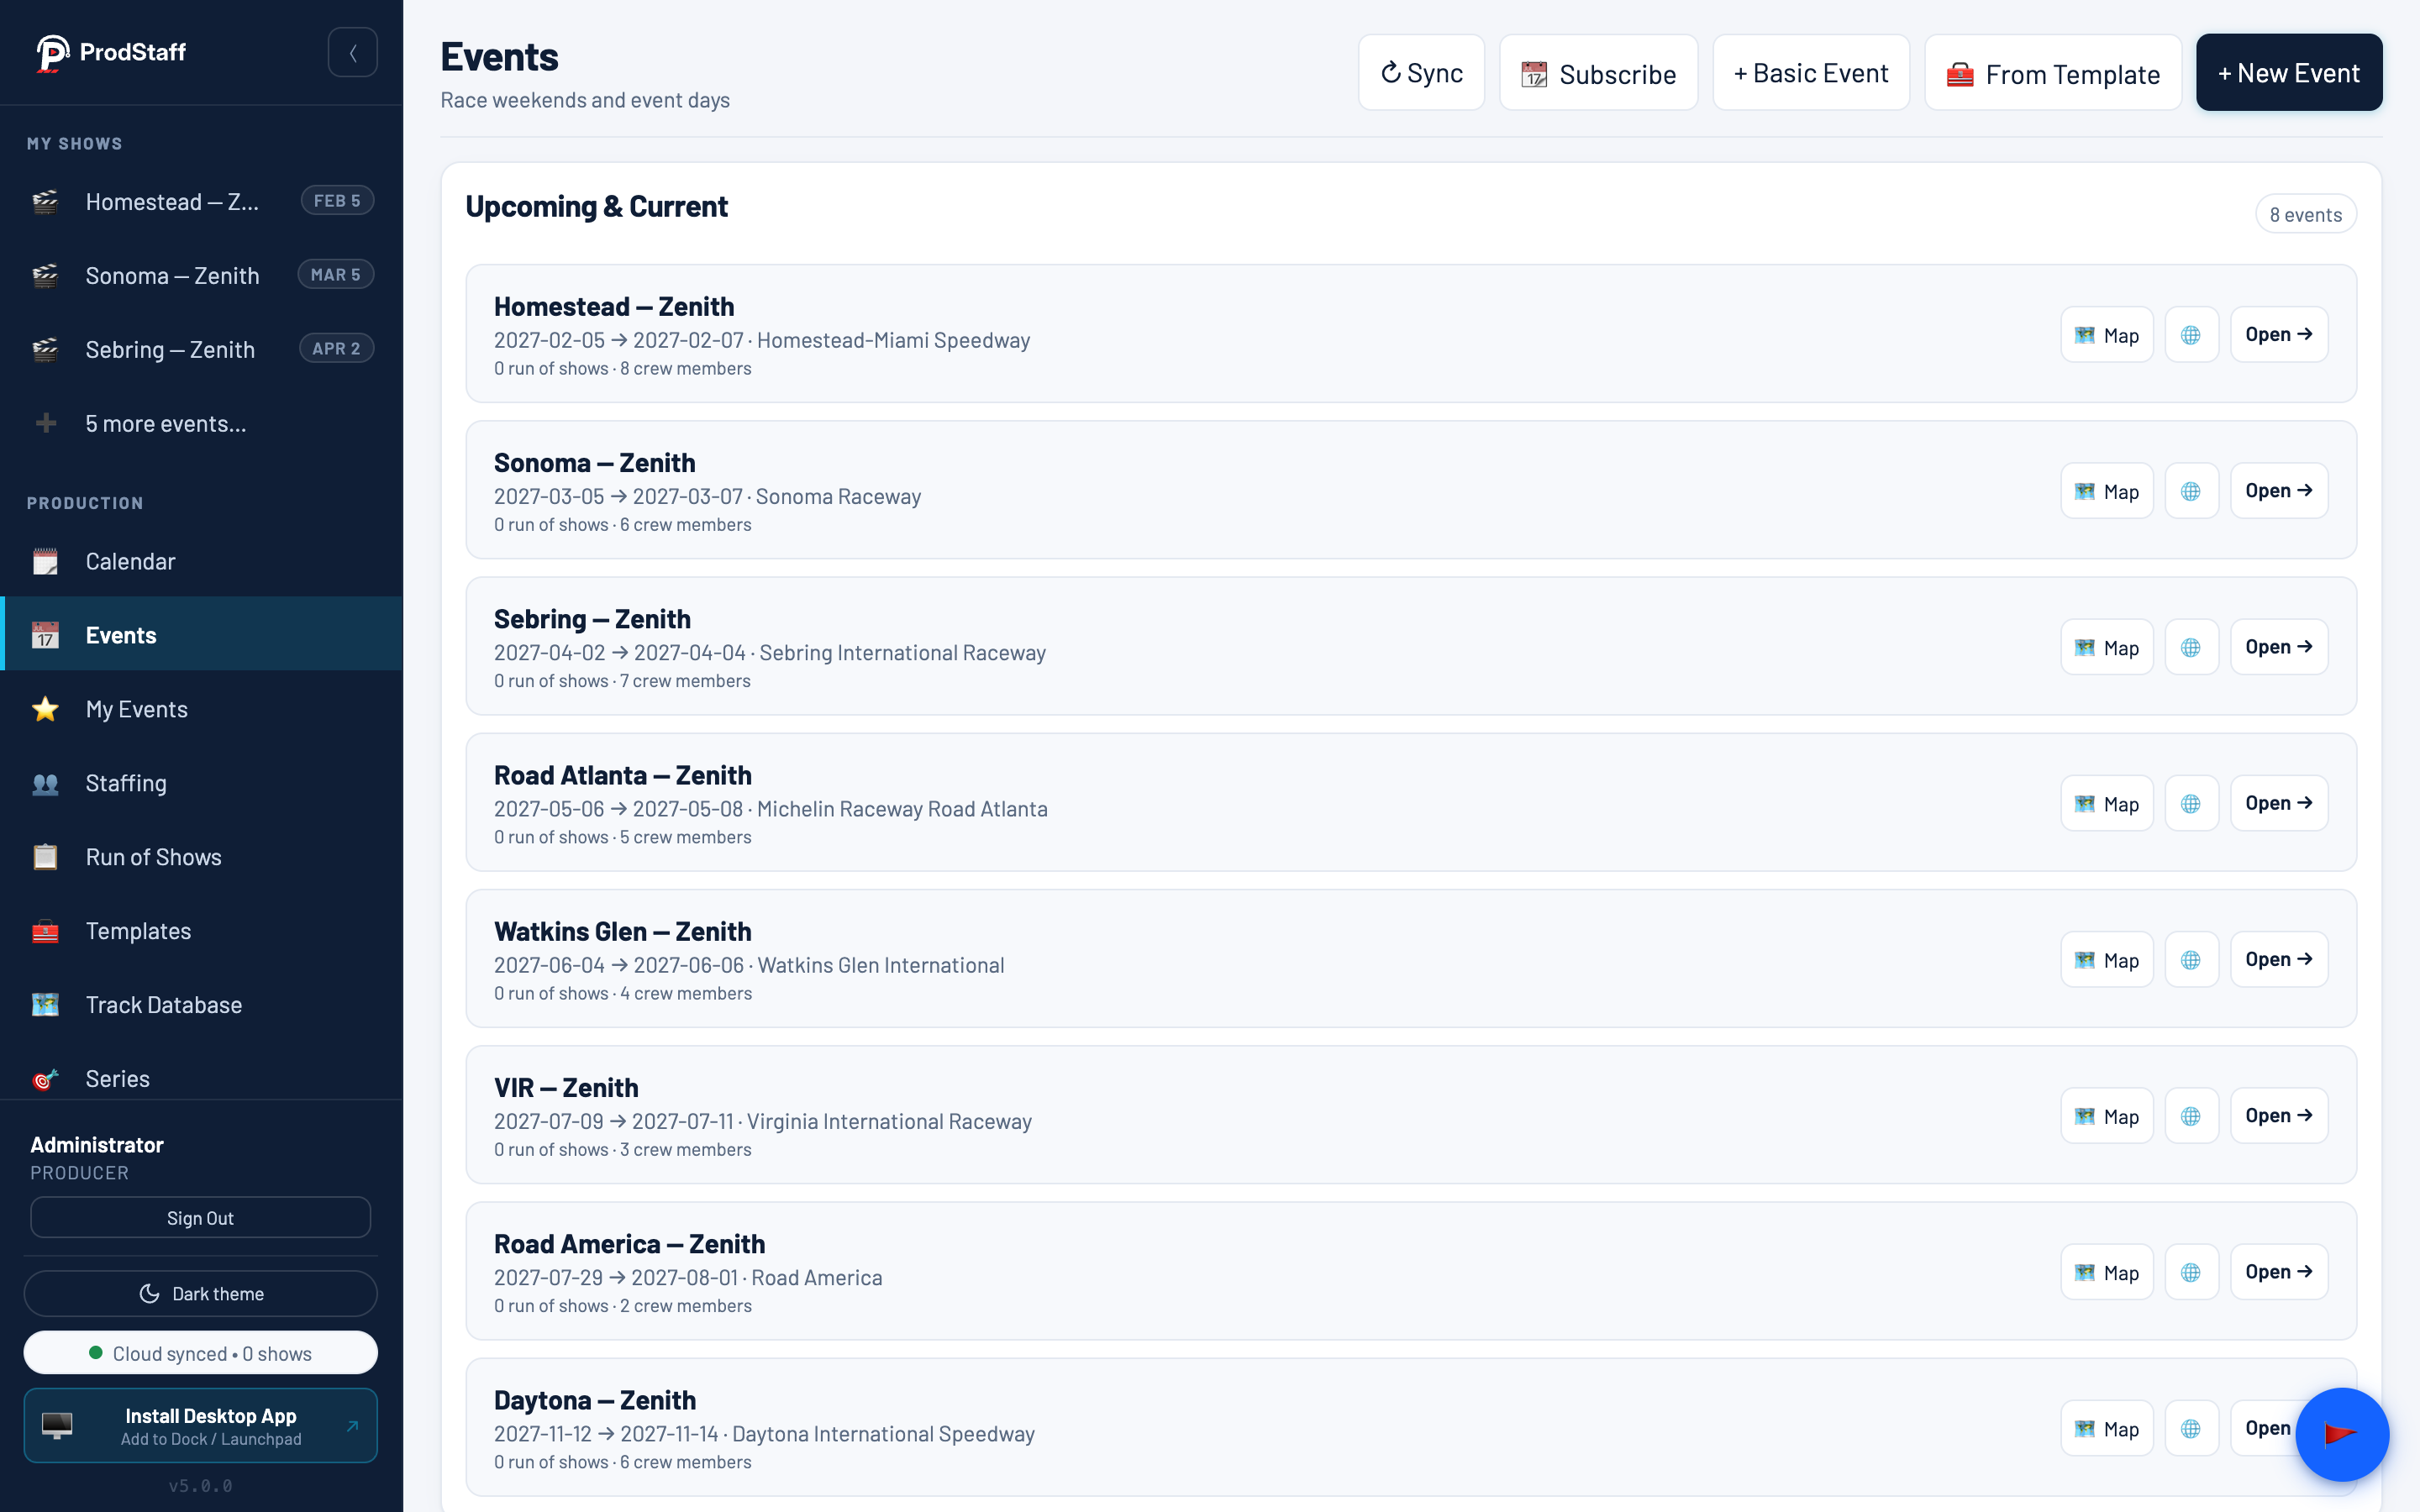Show Map for Road Atlanta — Zenith
The image size is (2420, 1512).
click(x=2106, y=803)
